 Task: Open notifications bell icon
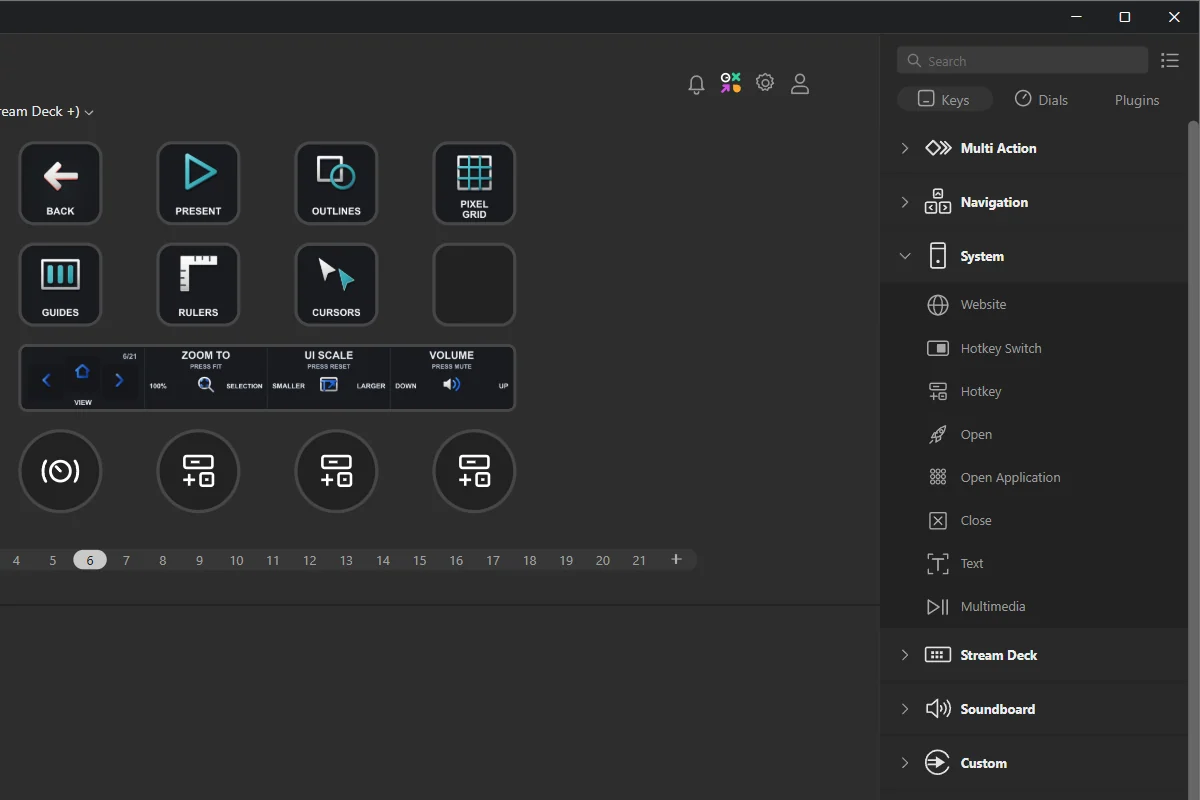[697, 84]
